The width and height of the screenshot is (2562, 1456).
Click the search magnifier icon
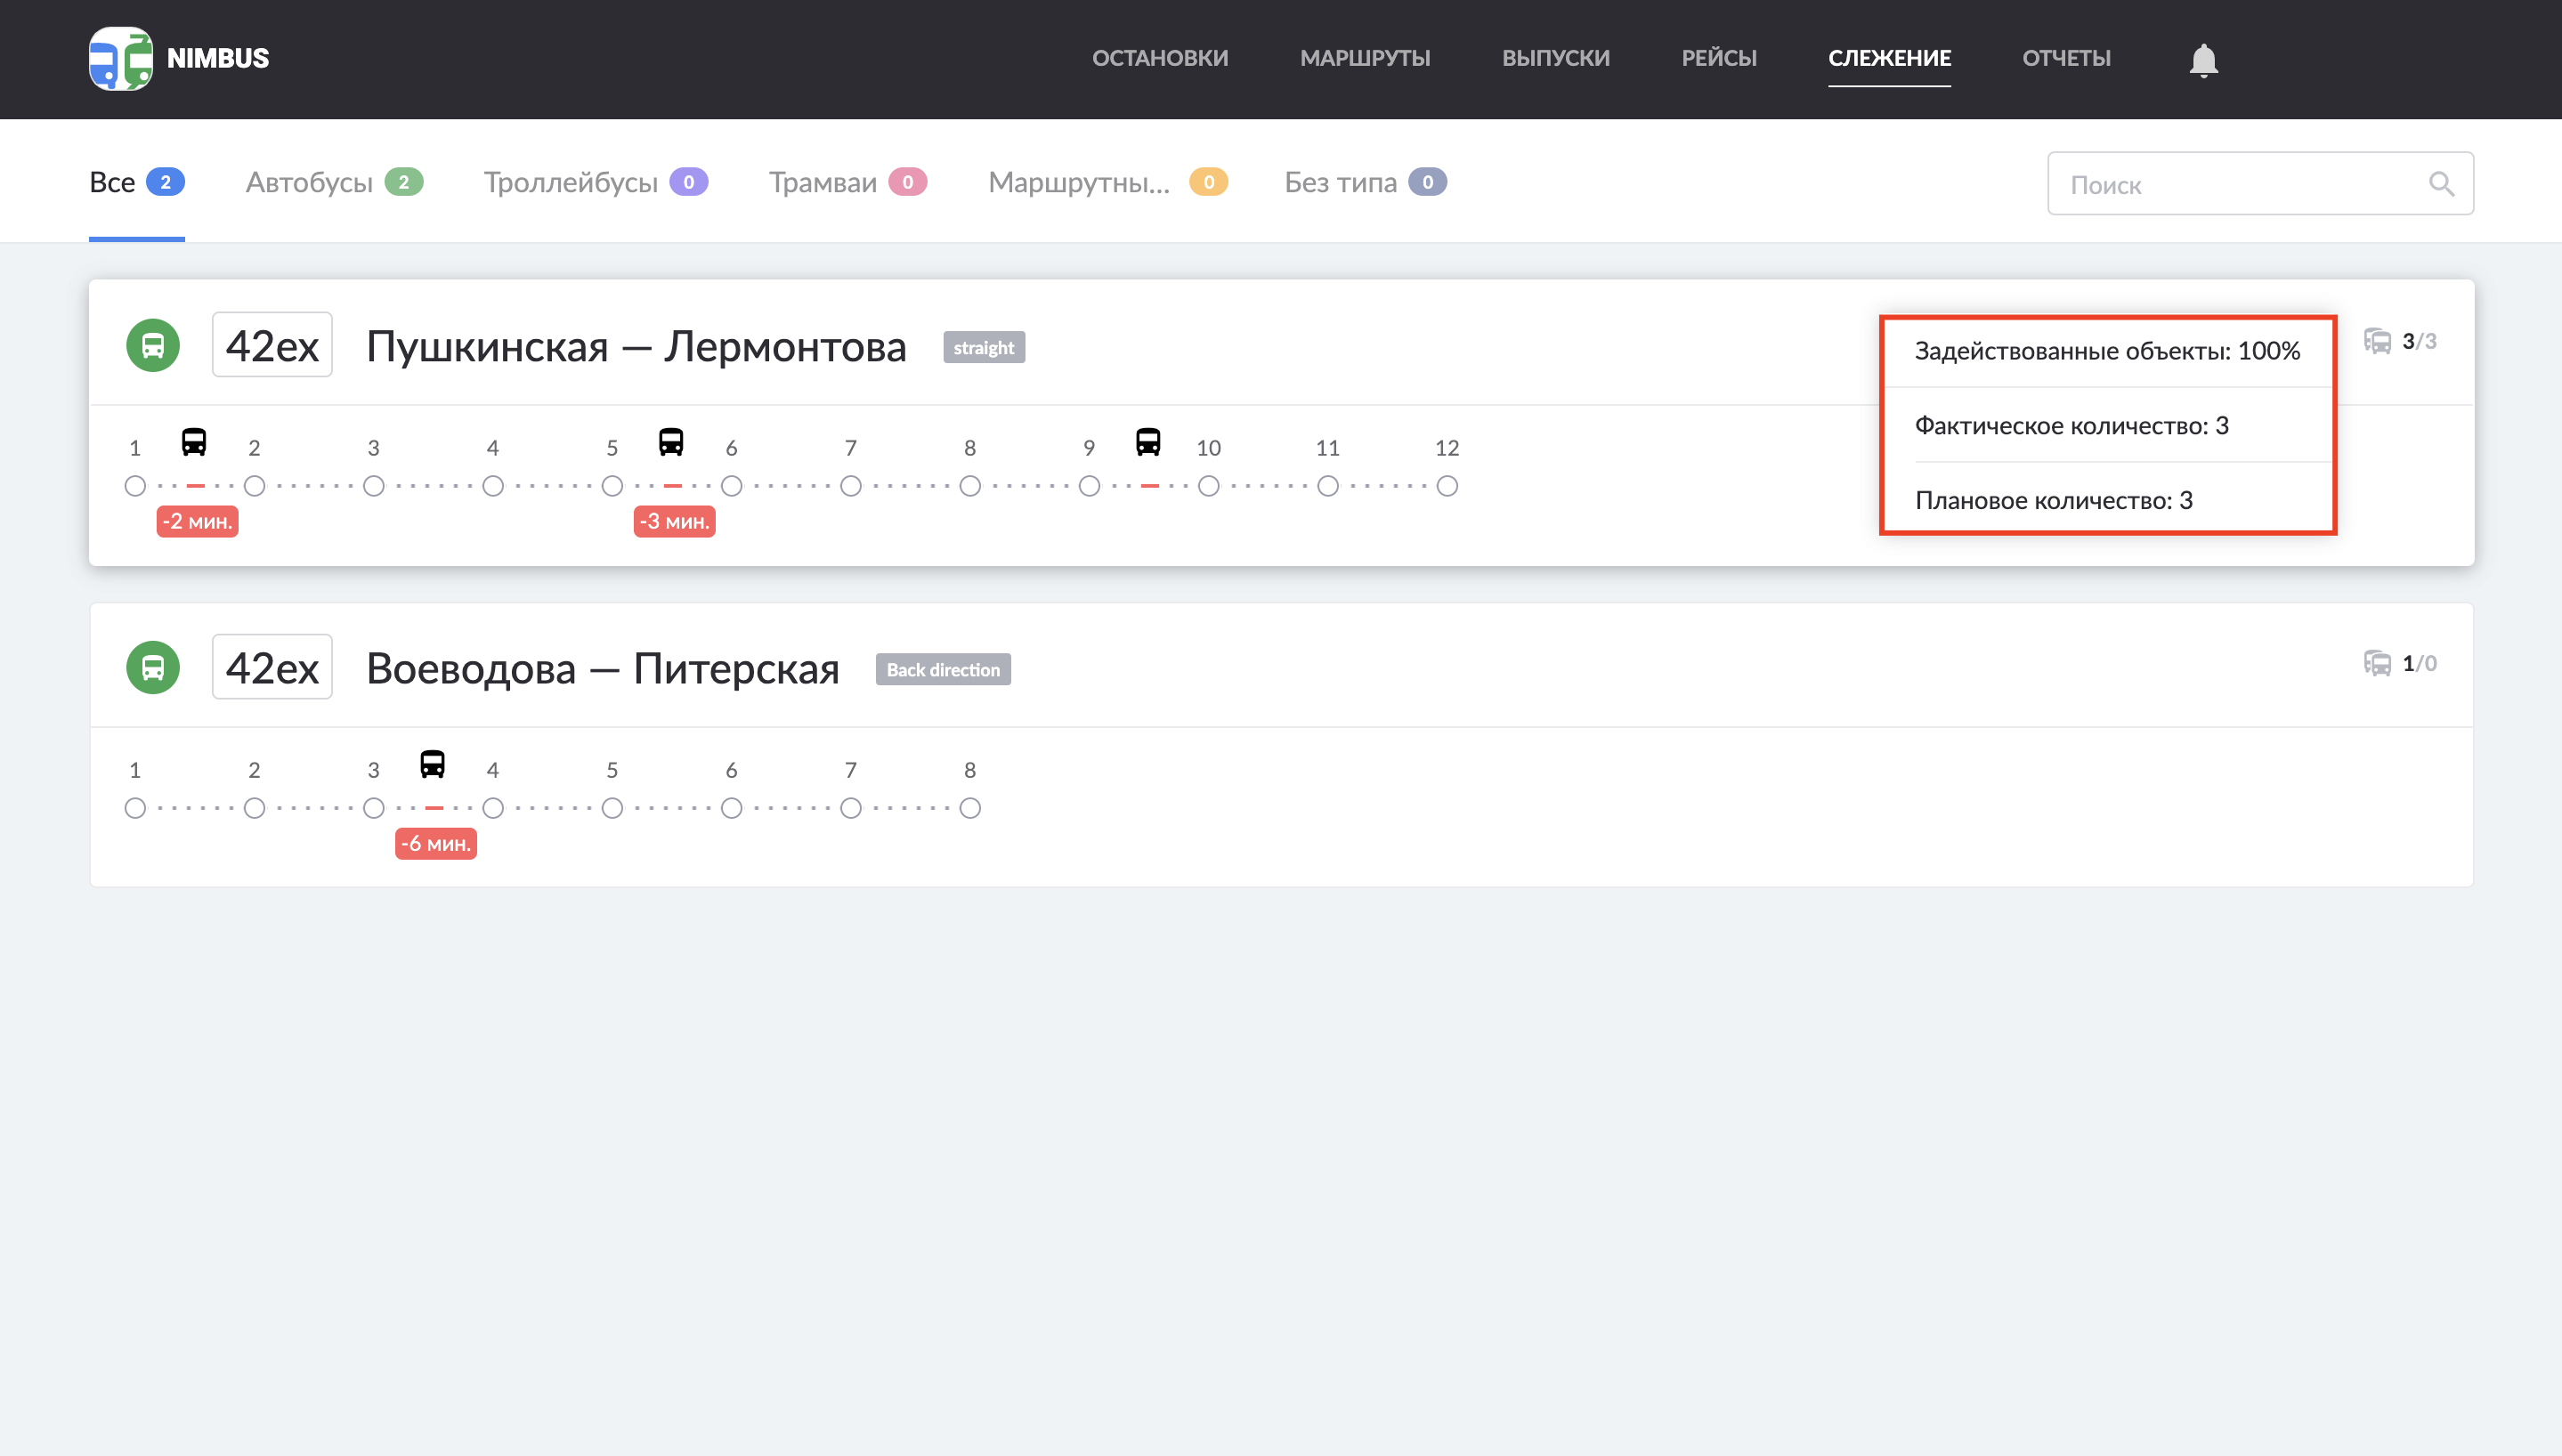[x=2440, y=184]
